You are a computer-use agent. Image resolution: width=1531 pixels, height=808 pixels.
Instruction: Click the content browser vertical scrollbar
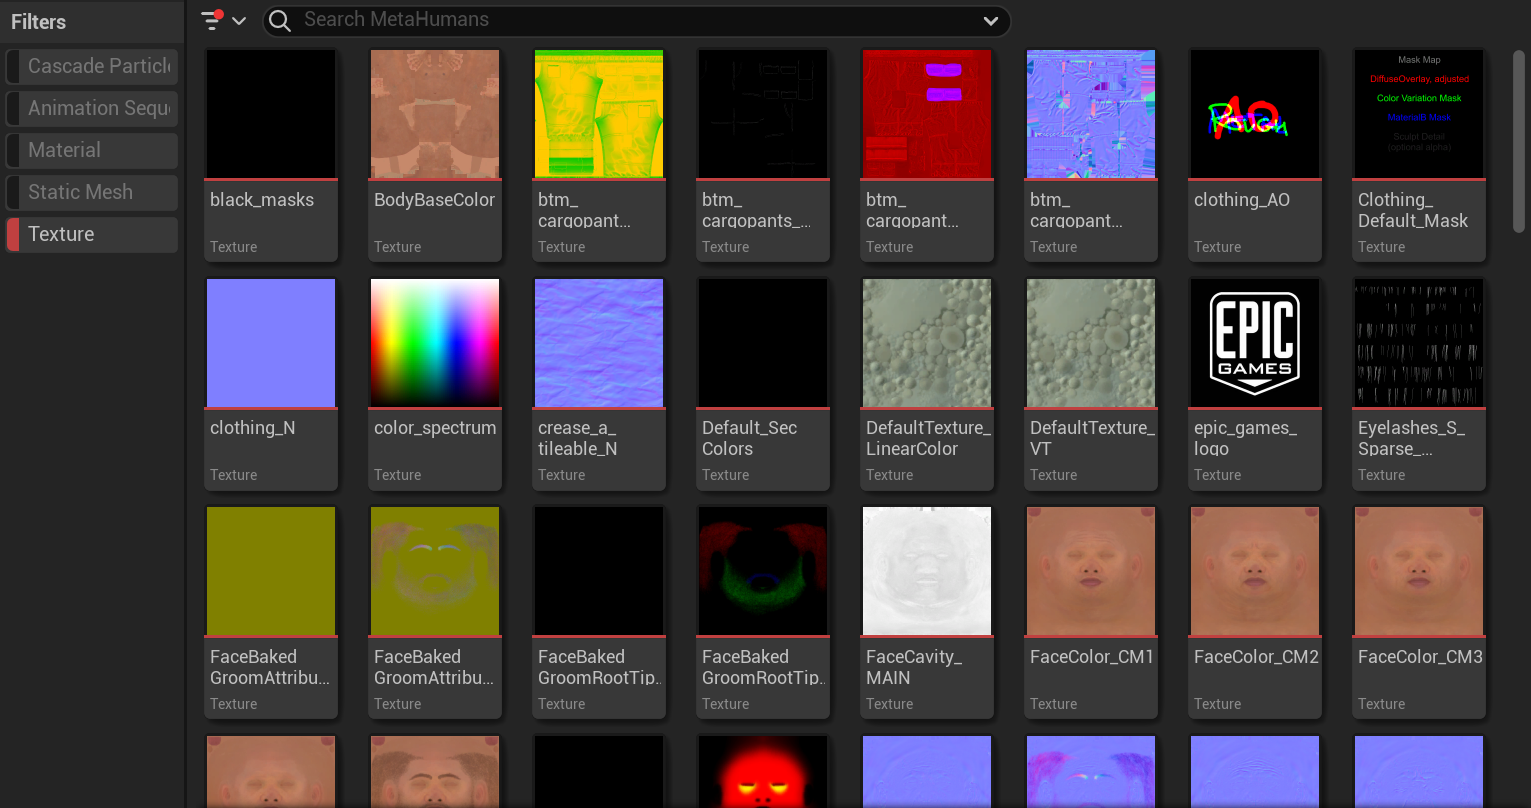pyautogui.click(x=1518, y=140)
